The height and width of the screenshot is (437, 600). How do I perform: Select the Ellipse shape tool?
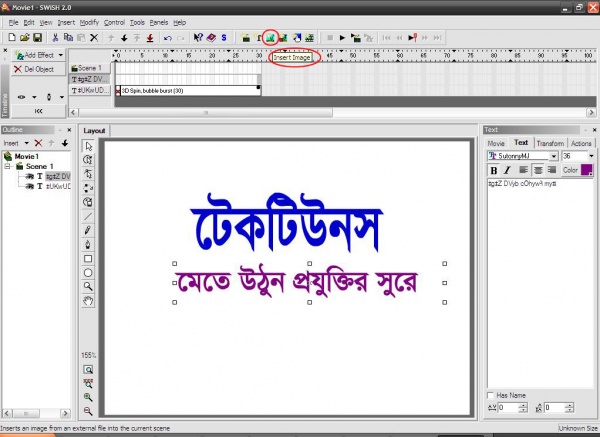[88, 273]
